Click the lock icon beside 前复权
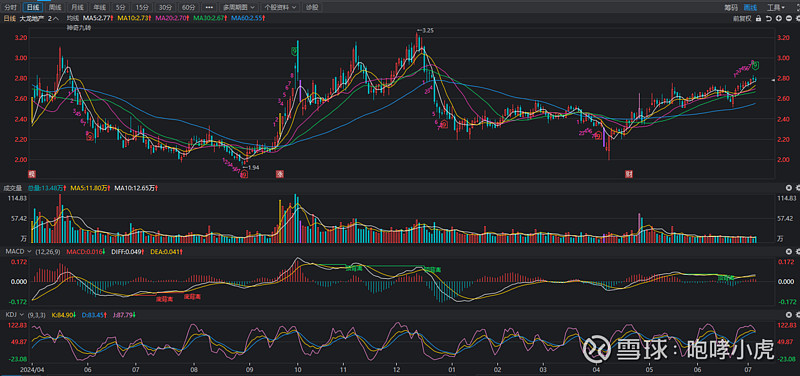Image resolution: width=800 pixels, height=376 pixels. click(x=759, y=18)
